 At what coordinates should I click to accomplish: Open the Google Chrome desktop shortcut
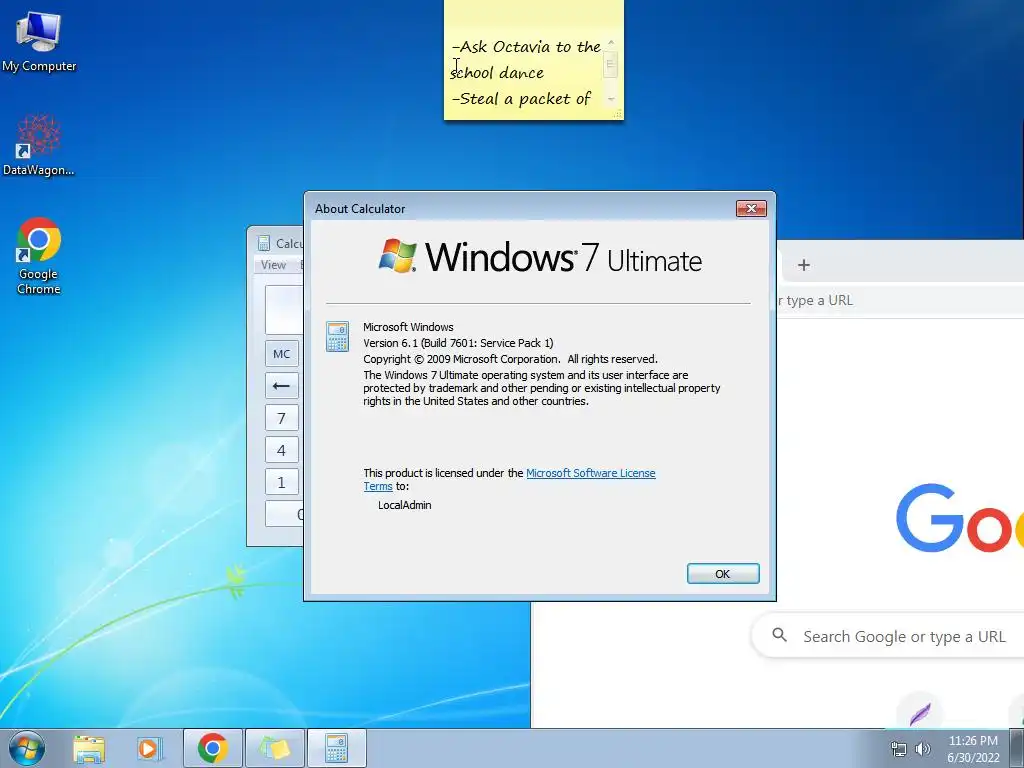(x=39, y=256)
